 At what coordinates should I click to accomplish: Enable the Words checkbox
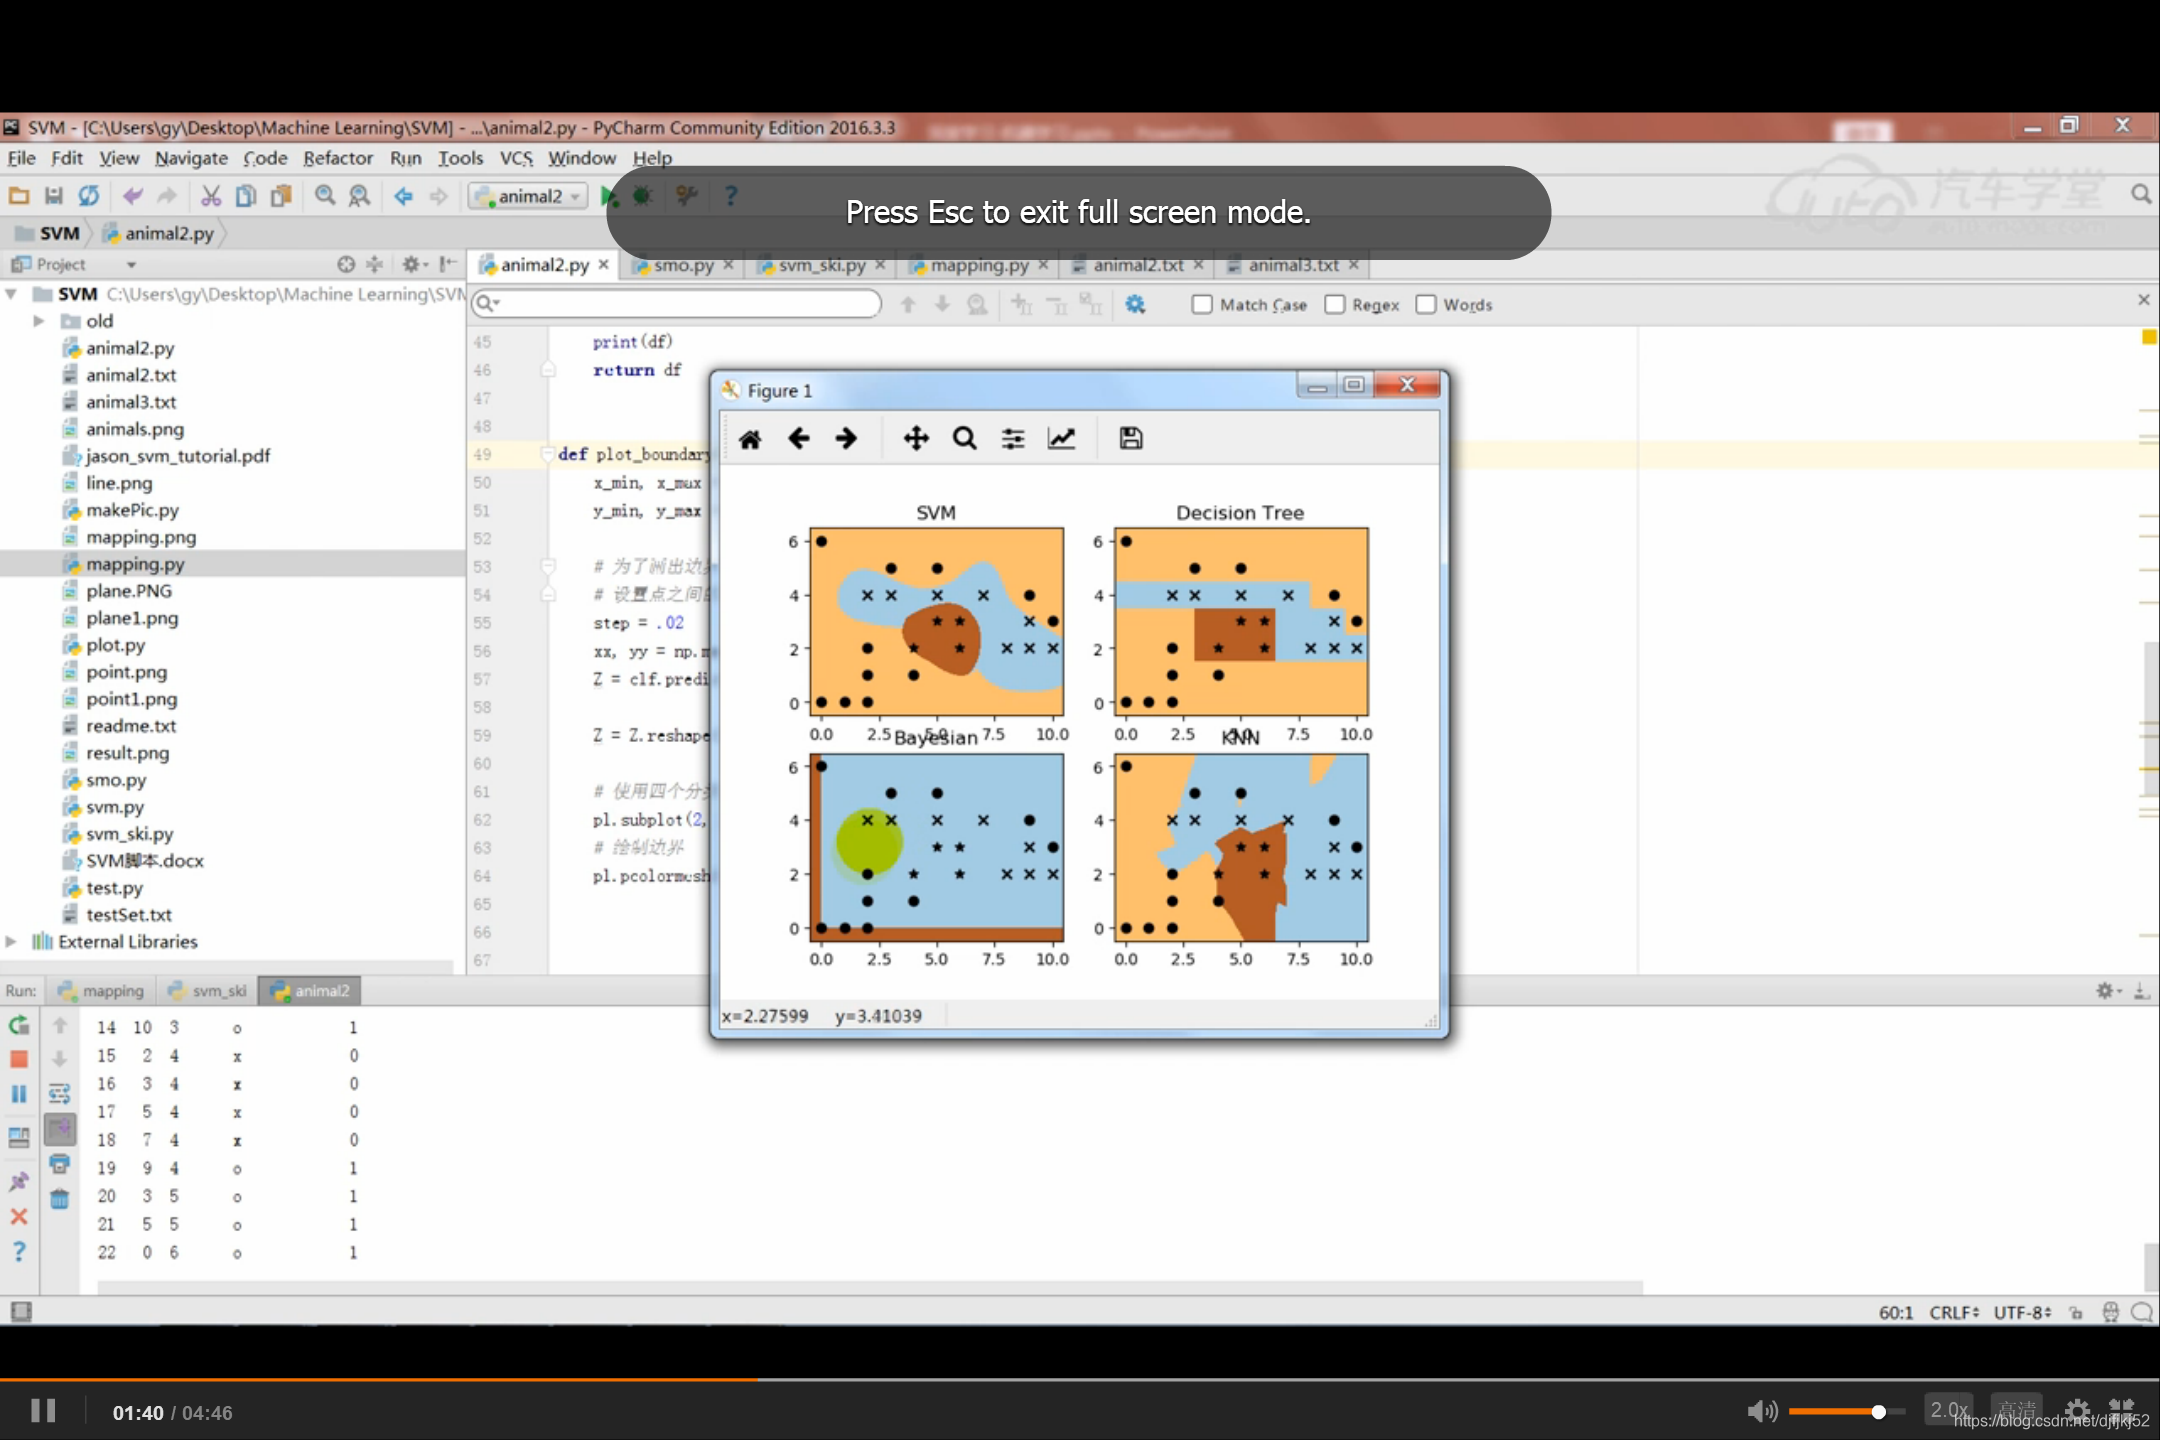tap(1425, 304)
